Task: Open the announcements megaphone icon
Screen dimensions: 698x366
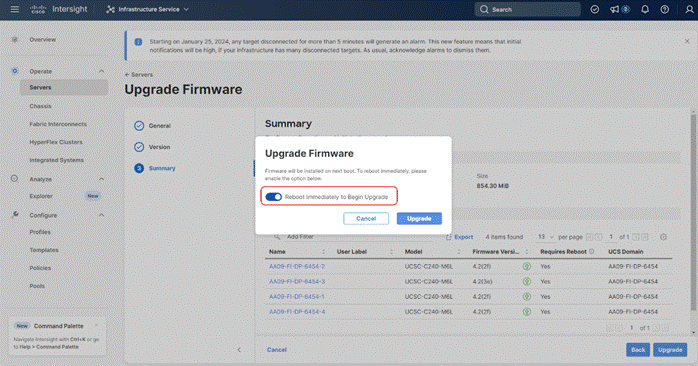Action: point(615,9)
